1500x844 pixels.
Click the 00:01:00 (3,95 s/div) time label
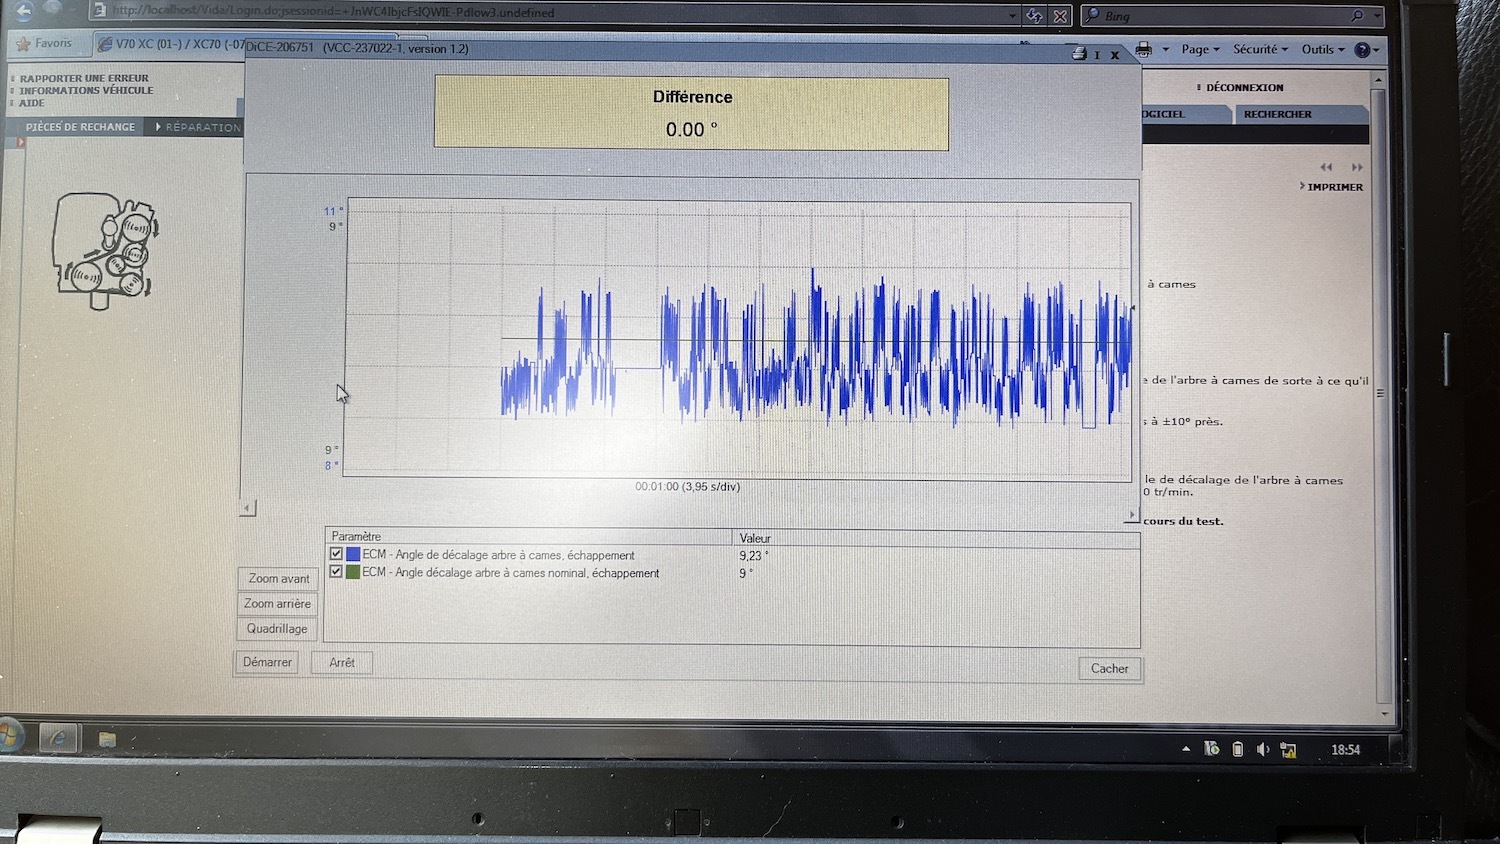point(687,487)
